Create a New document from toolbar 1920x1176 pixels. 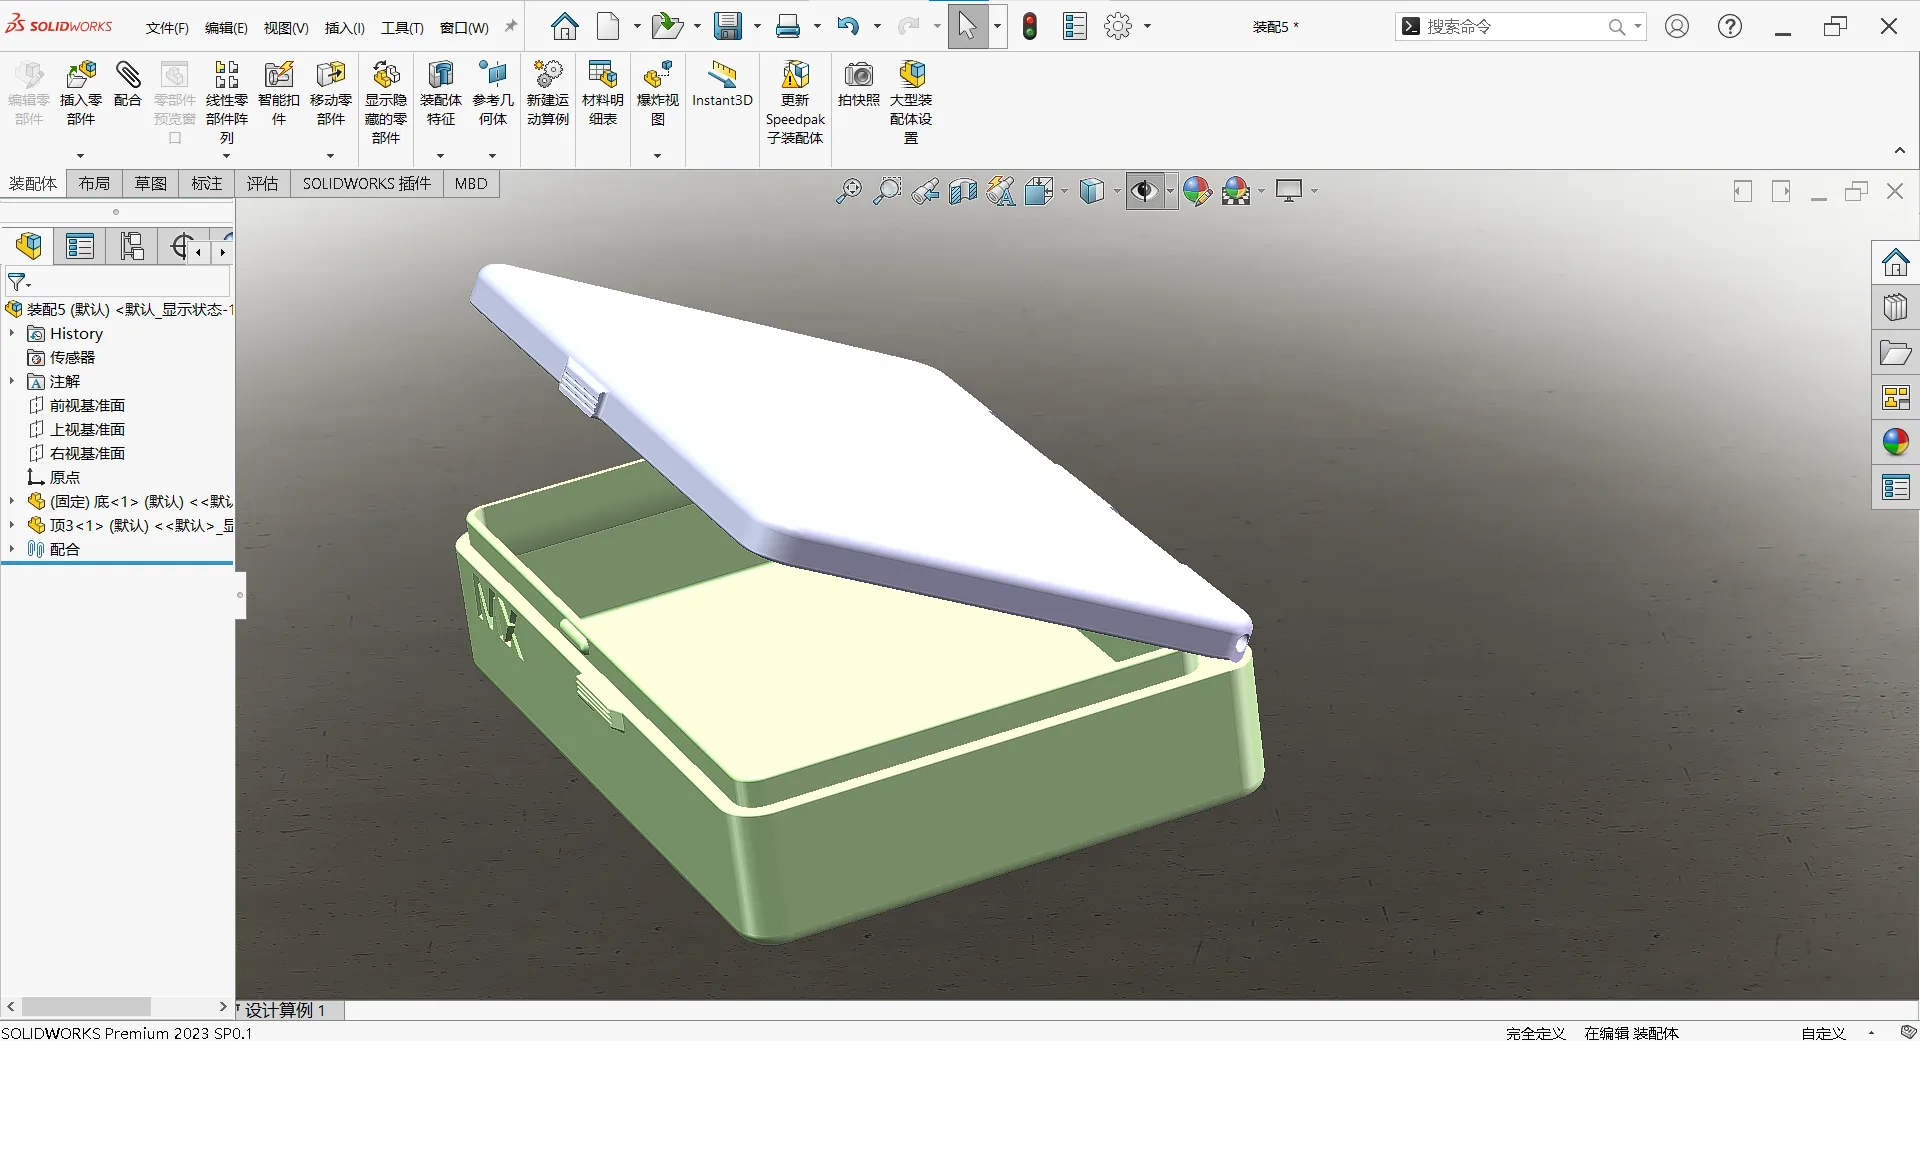click(x=608, y=26)
